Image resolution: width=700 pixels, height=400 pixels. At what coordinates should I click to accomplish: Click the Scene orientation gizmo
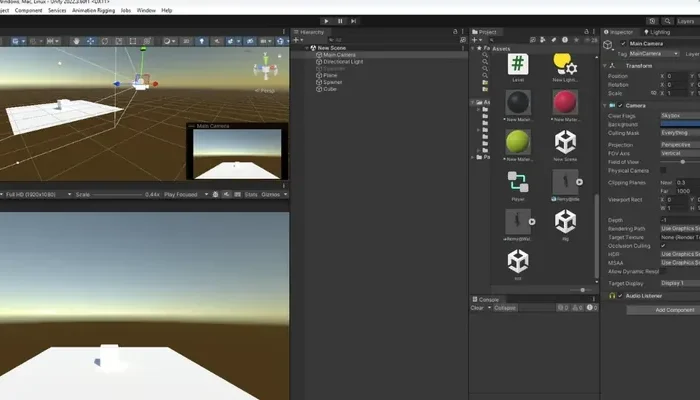click(x=266, y=68)
